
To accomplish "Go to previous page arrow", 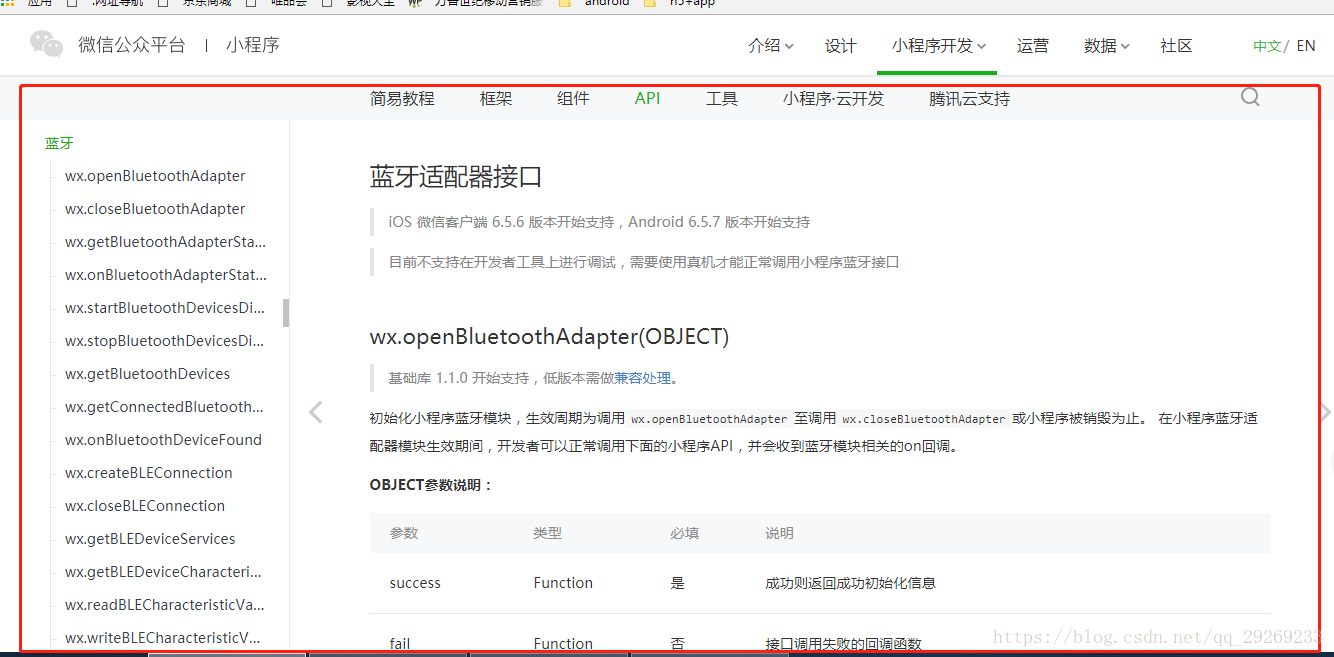I will [316, 412].
